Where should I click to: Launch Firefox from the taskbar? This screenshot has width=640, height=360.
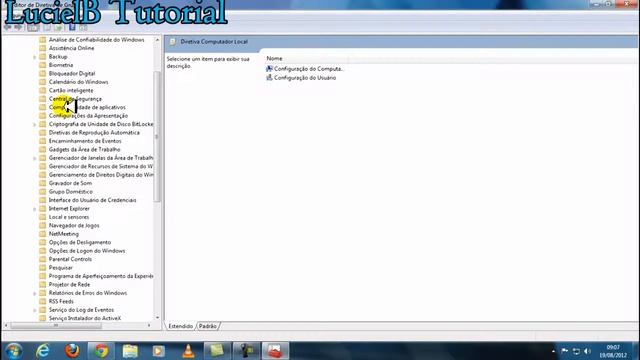[72, 351]
